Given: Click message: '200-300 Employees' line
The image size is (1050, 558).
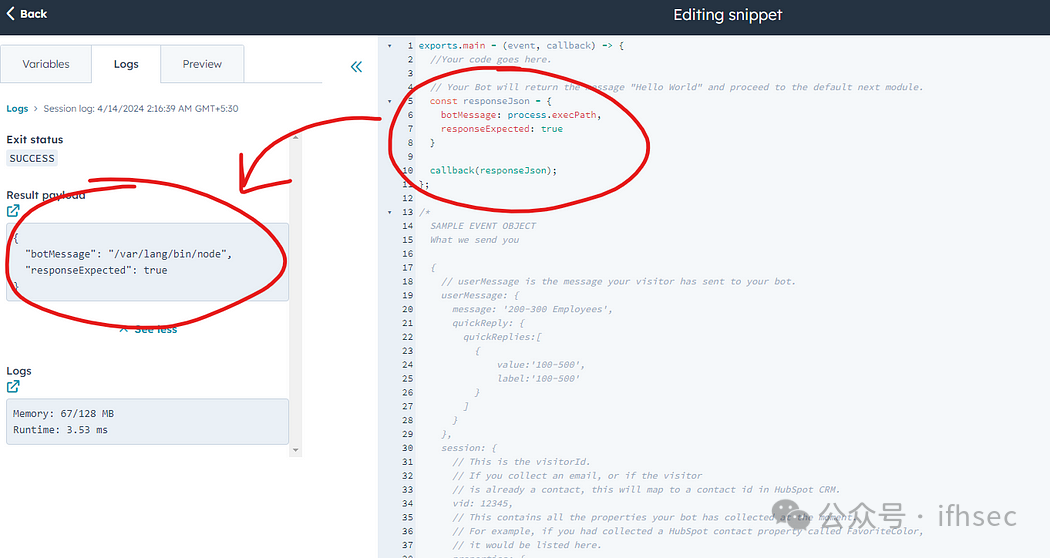Looking at the screenshot, I should tap(532, 309).
